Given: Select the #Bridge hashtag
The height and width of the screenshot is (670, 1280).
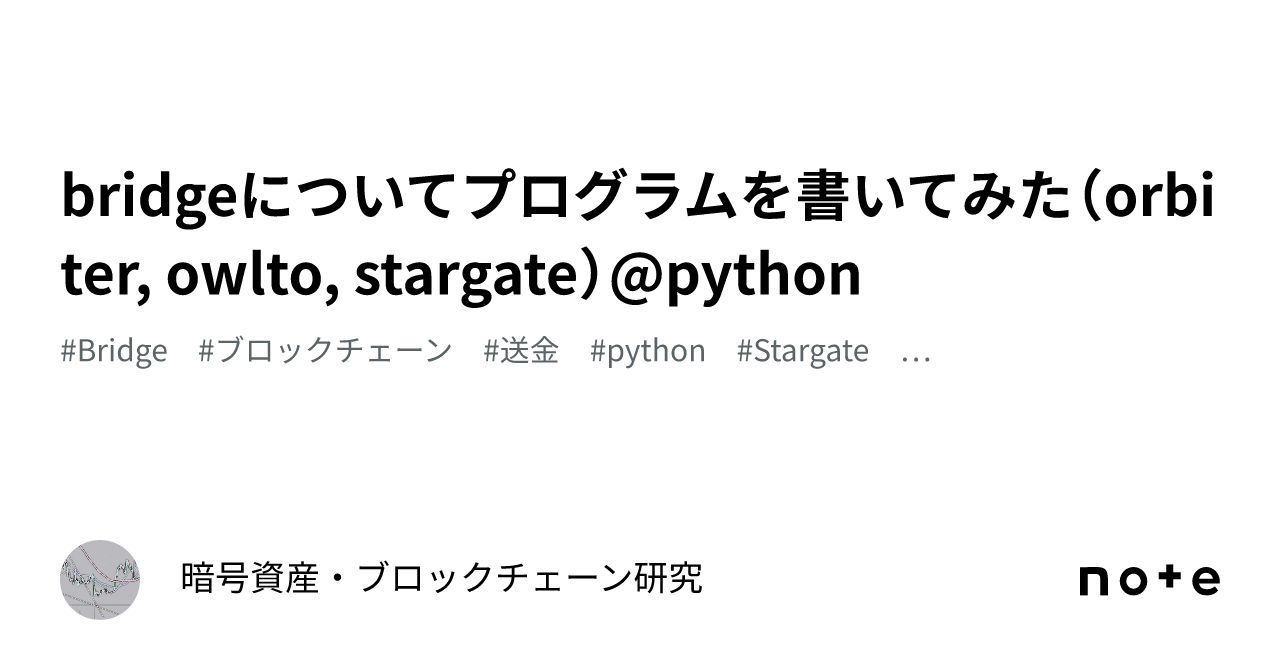Looking at the screenshot, I should pos(114,351).
